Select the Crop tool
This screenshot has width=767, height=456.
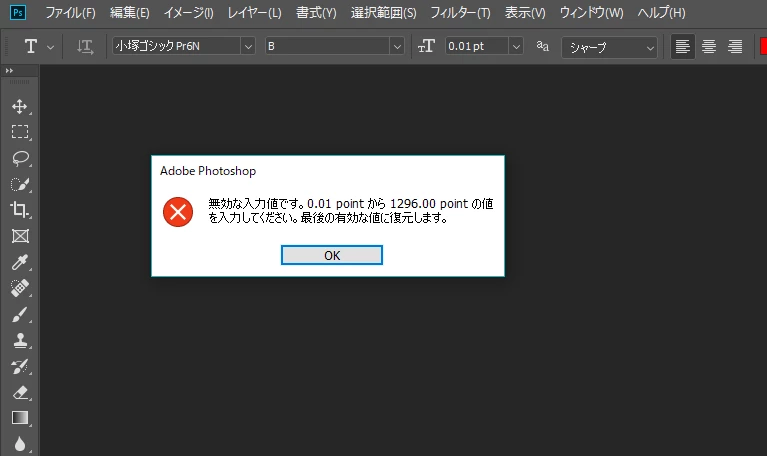(20, 210)
